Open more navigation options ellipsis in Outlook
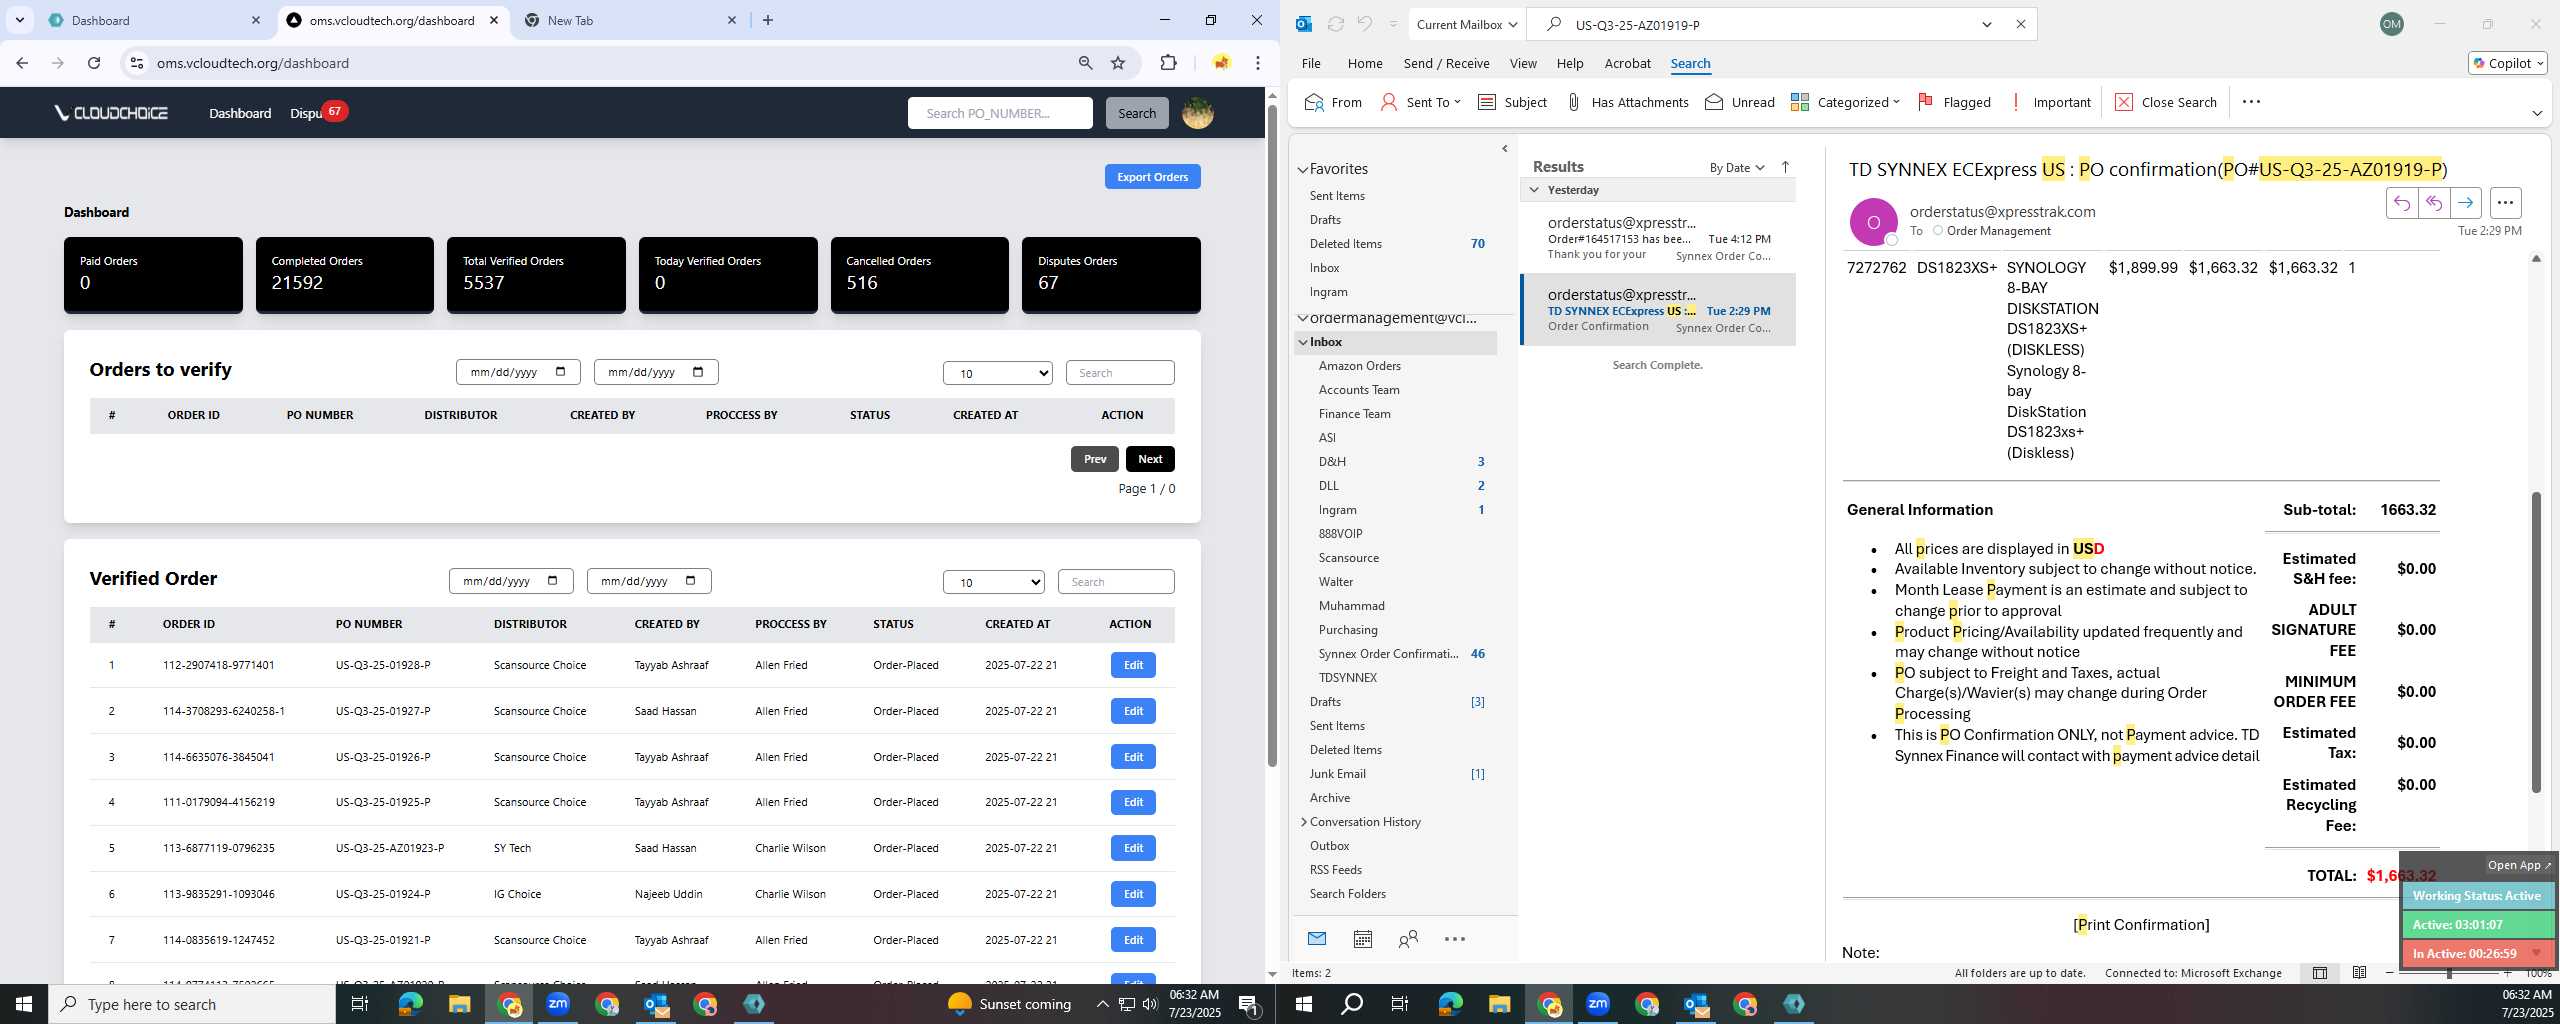 tap(1455, 939)
